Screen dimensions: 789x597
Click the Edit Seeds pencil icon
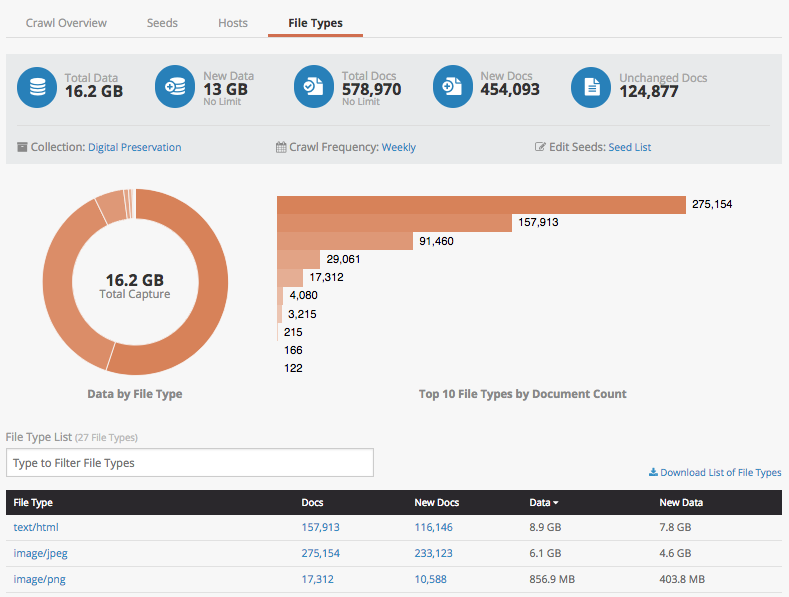coord(541,147)
